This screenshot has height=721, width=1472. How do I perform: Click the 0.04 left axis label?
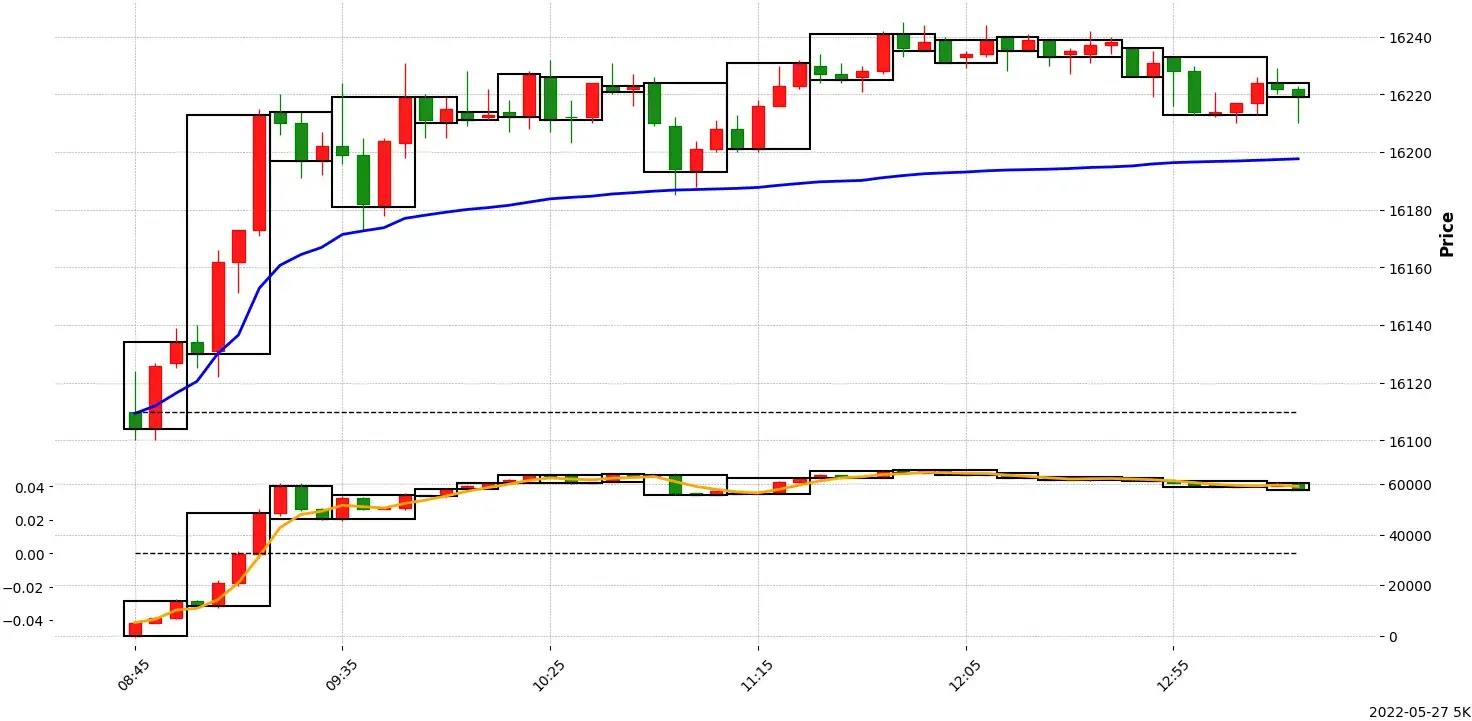[30, 488]
